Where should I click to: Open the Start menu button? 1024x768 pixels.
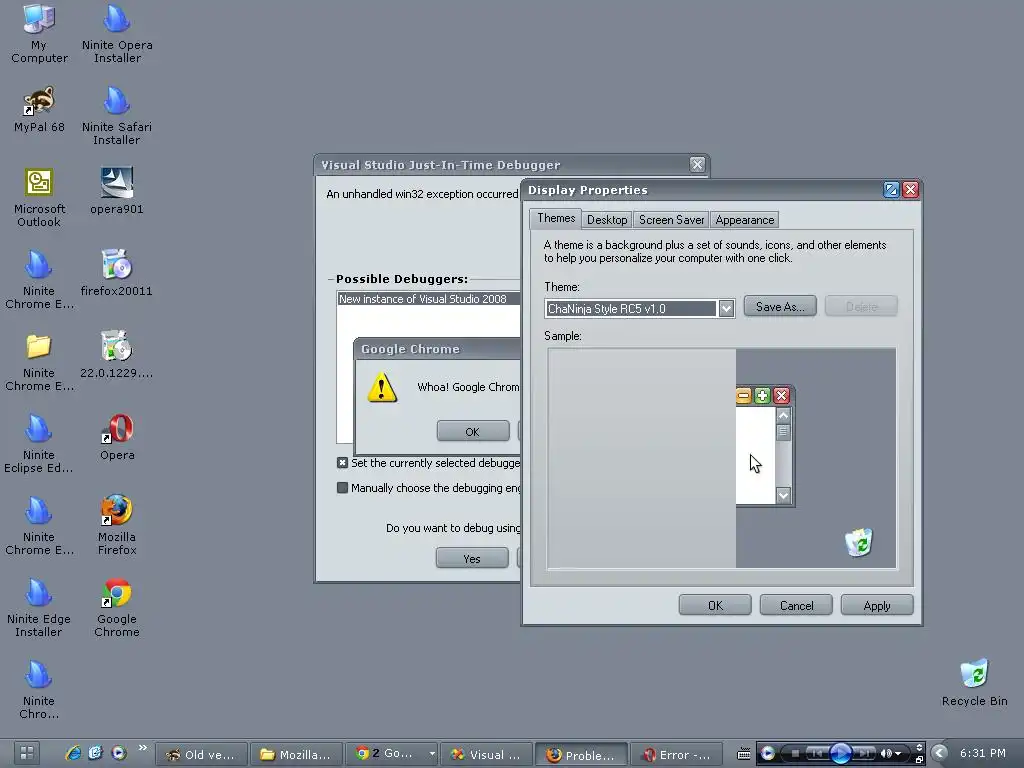coord(26,753)
